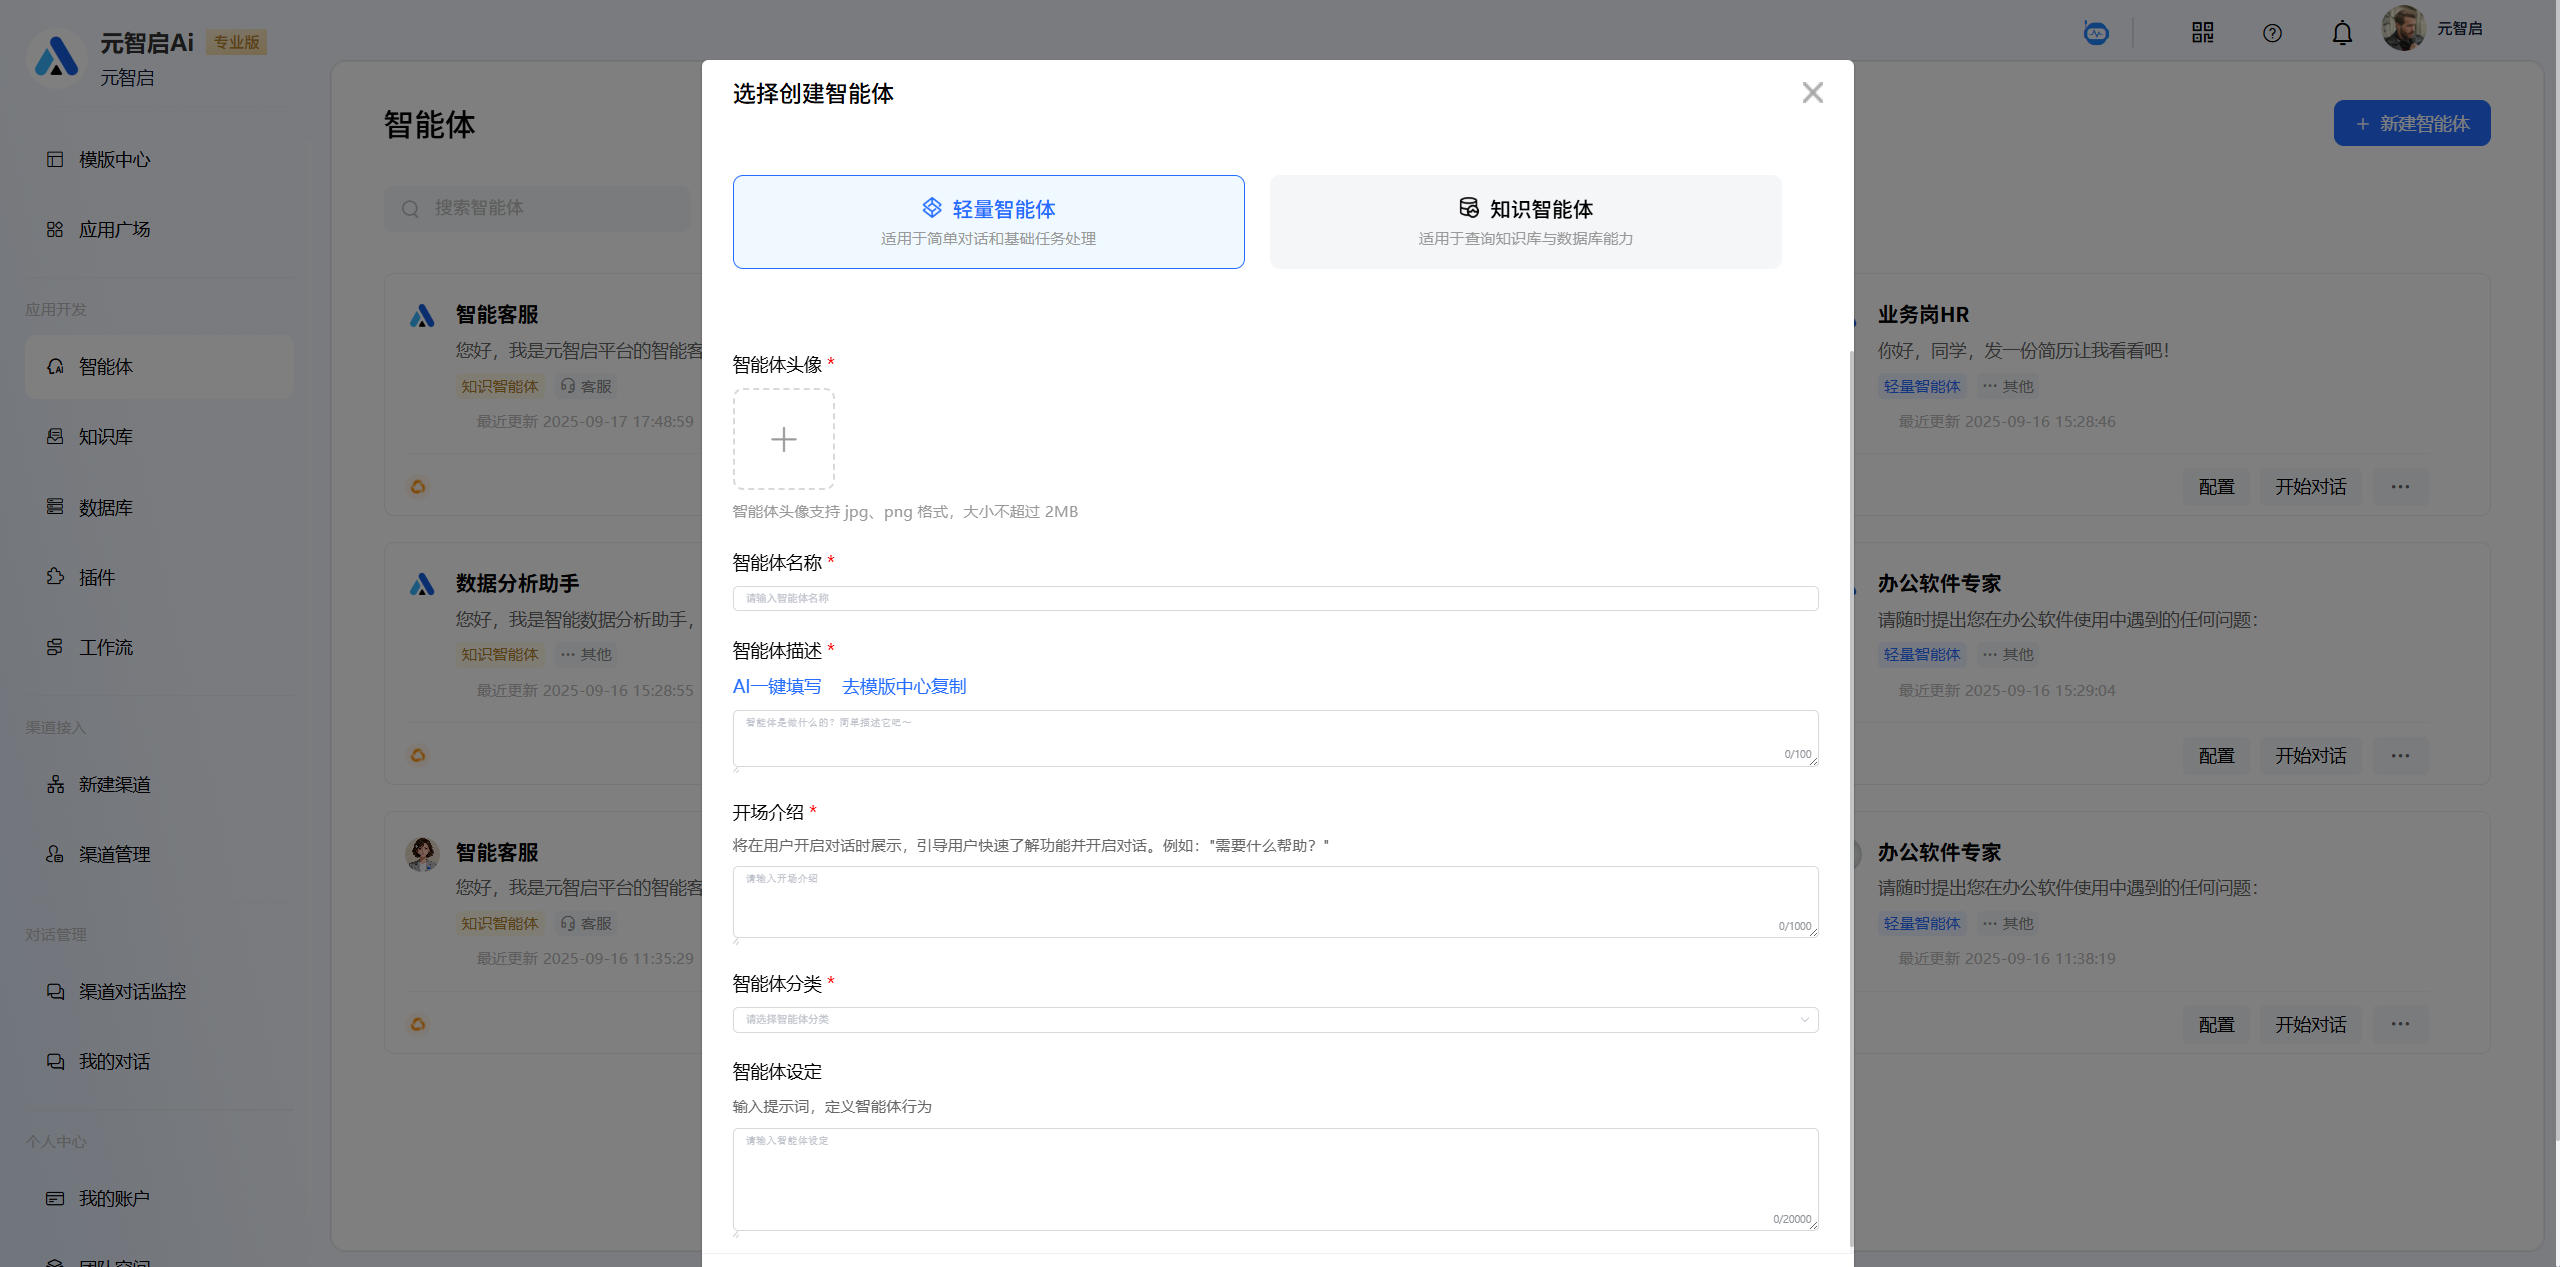The width and height of the screenshot is (2560, 1267).
Task: Click the plus icon to upload avatar
Action: (x=783, y=439)
